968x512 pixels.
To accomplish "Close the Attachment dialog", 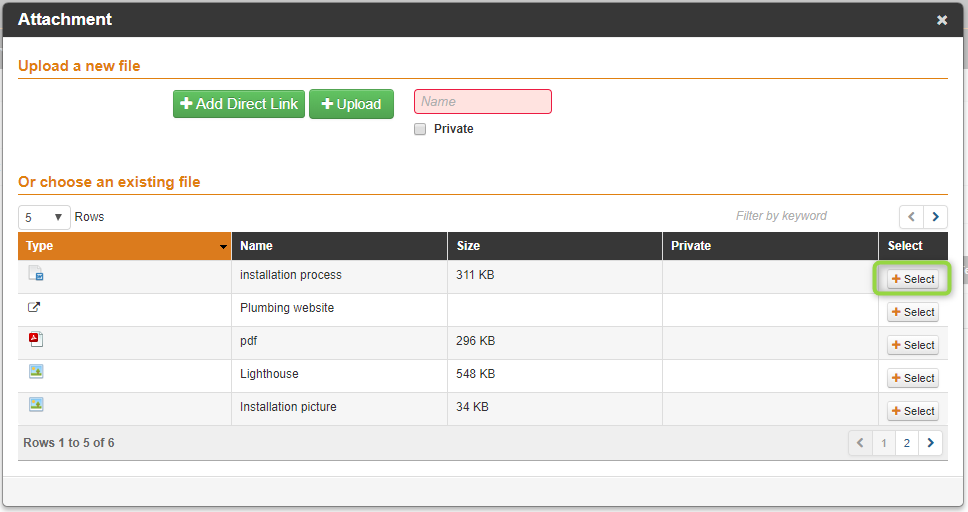I will 942,20.
